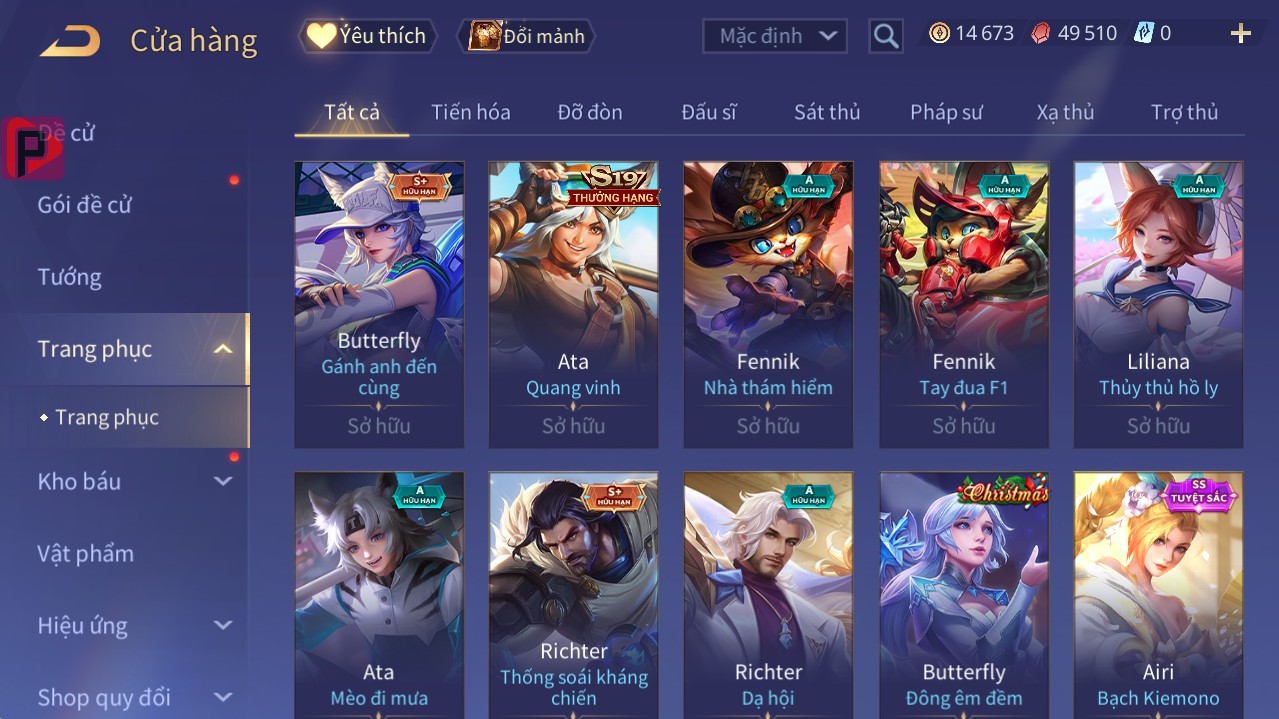
Task: Select the Tiến hóa tab
Action: [471, 112]
